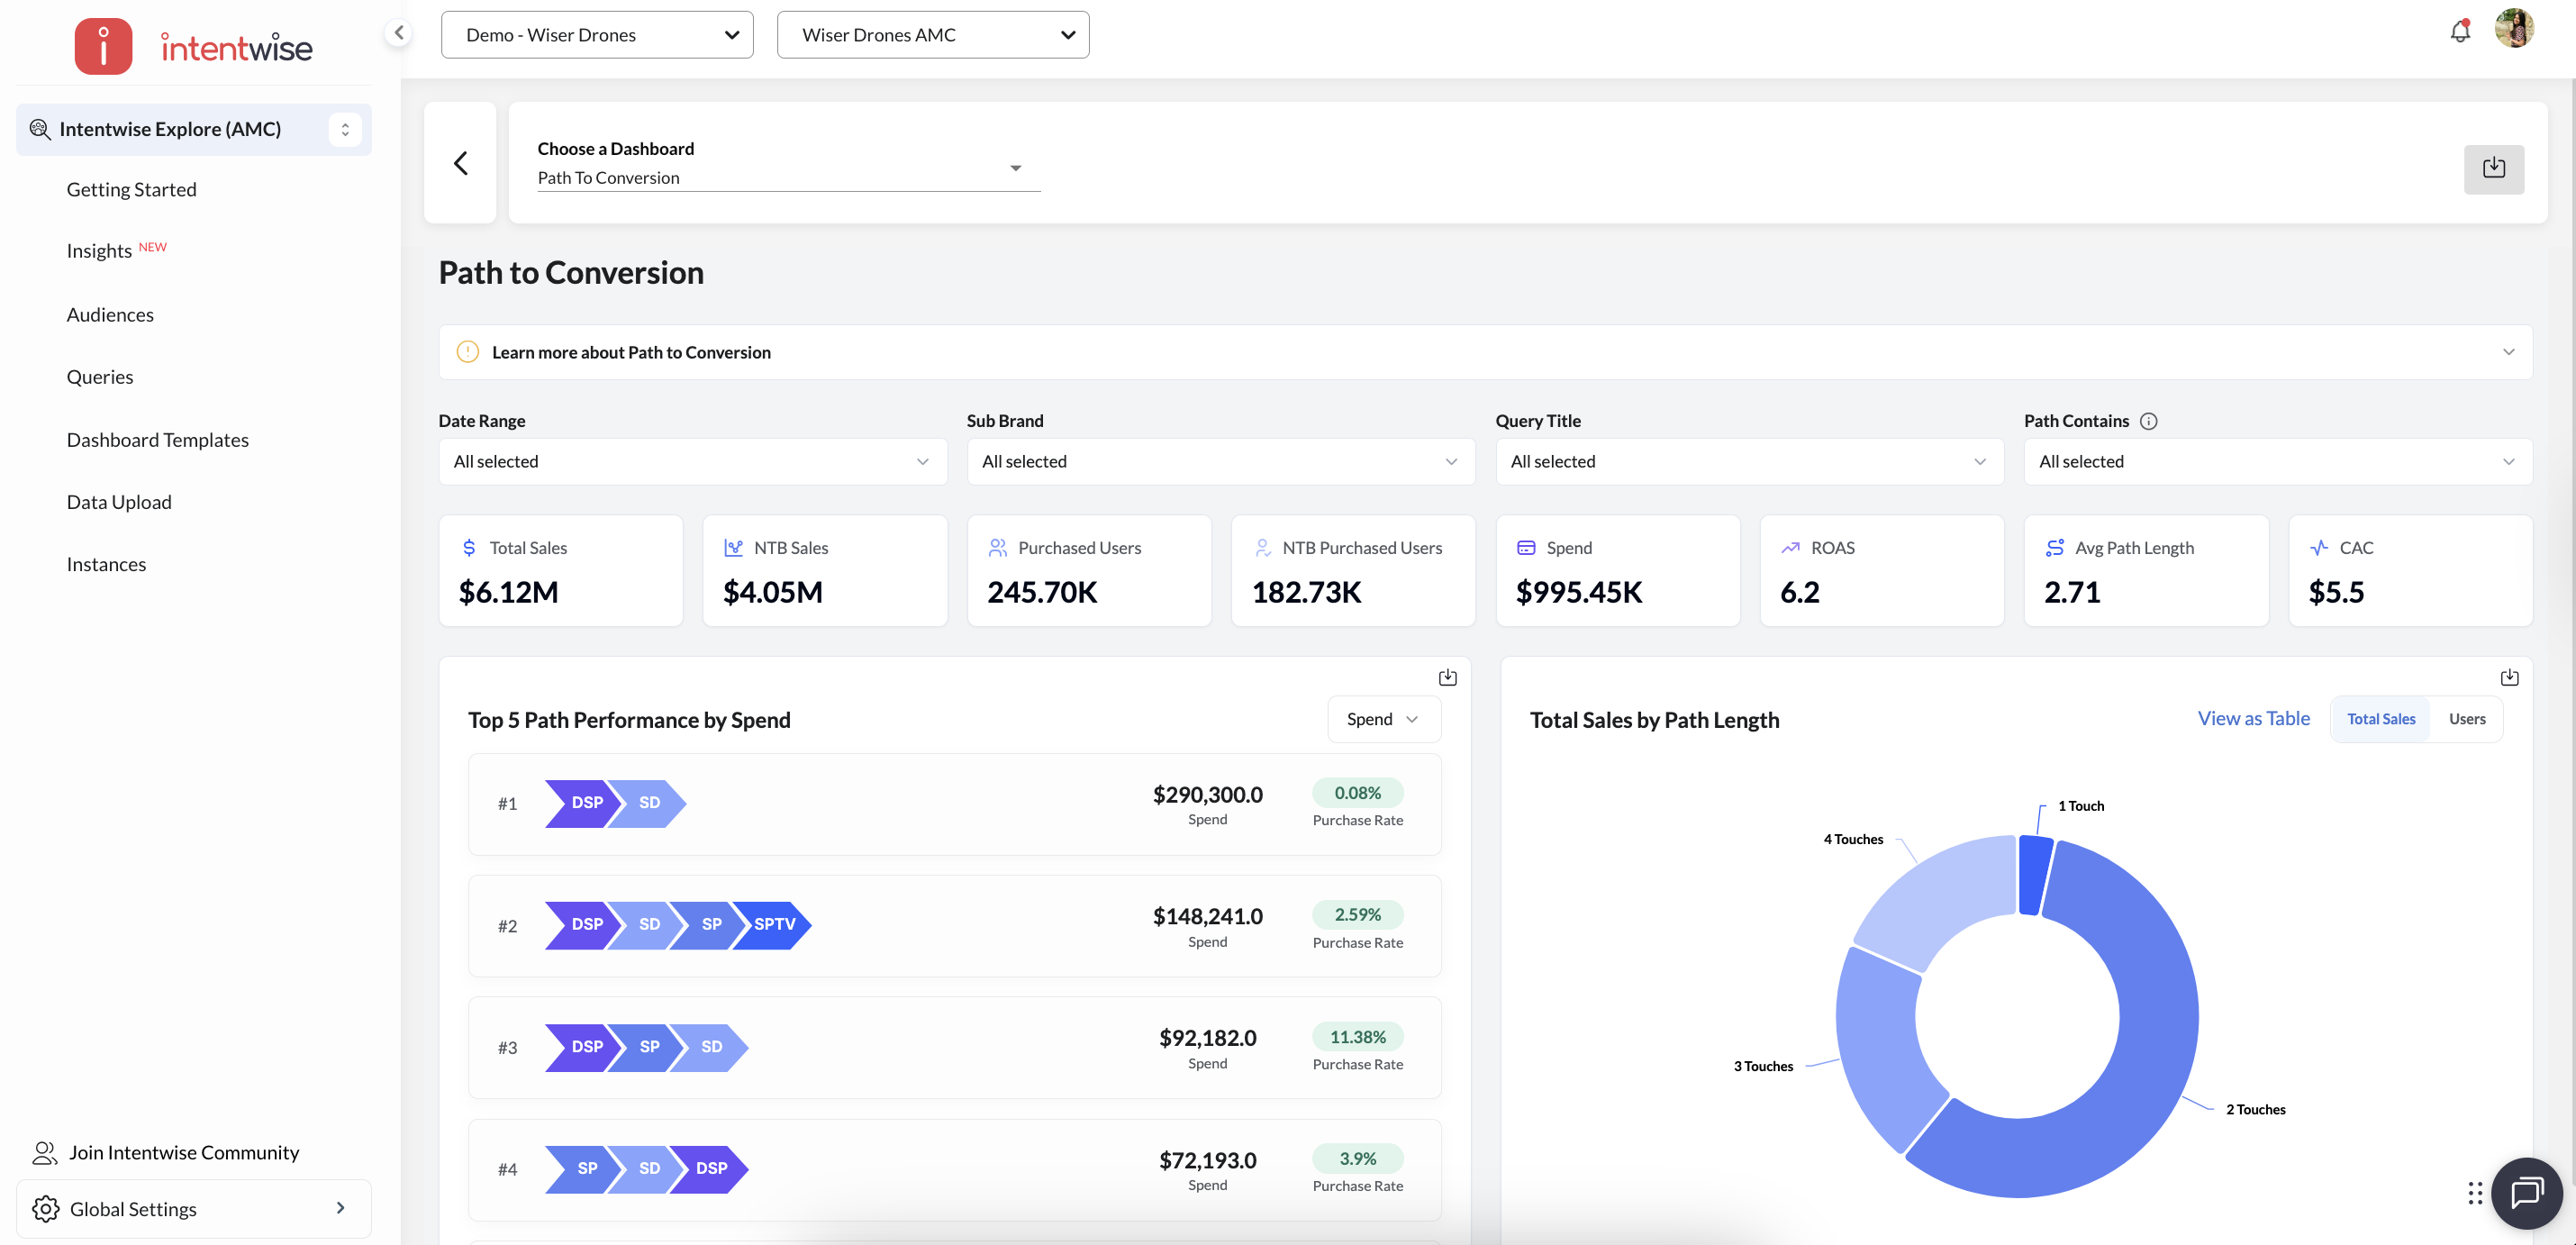Open the chat support widget
The image size is (2576, 1245).
[x=2526, y=1192]
